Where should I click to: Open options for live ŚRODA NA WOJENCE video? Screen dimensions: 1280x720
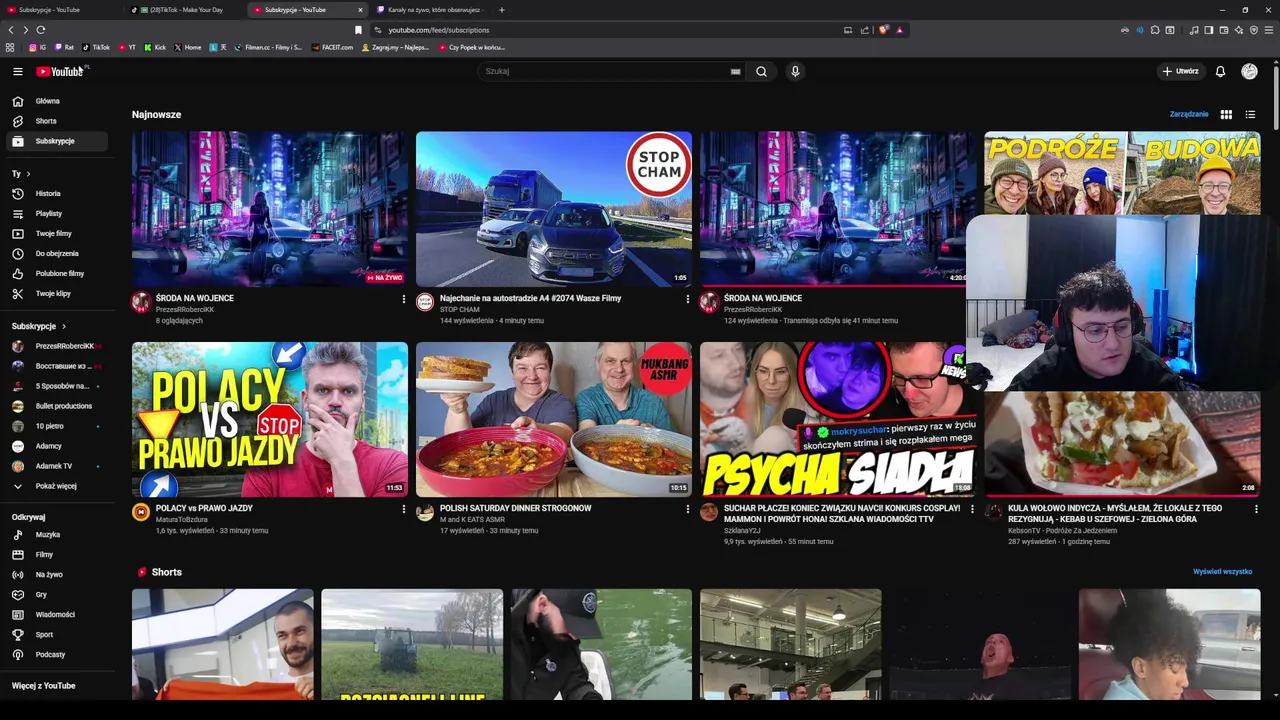click(403, 299)
